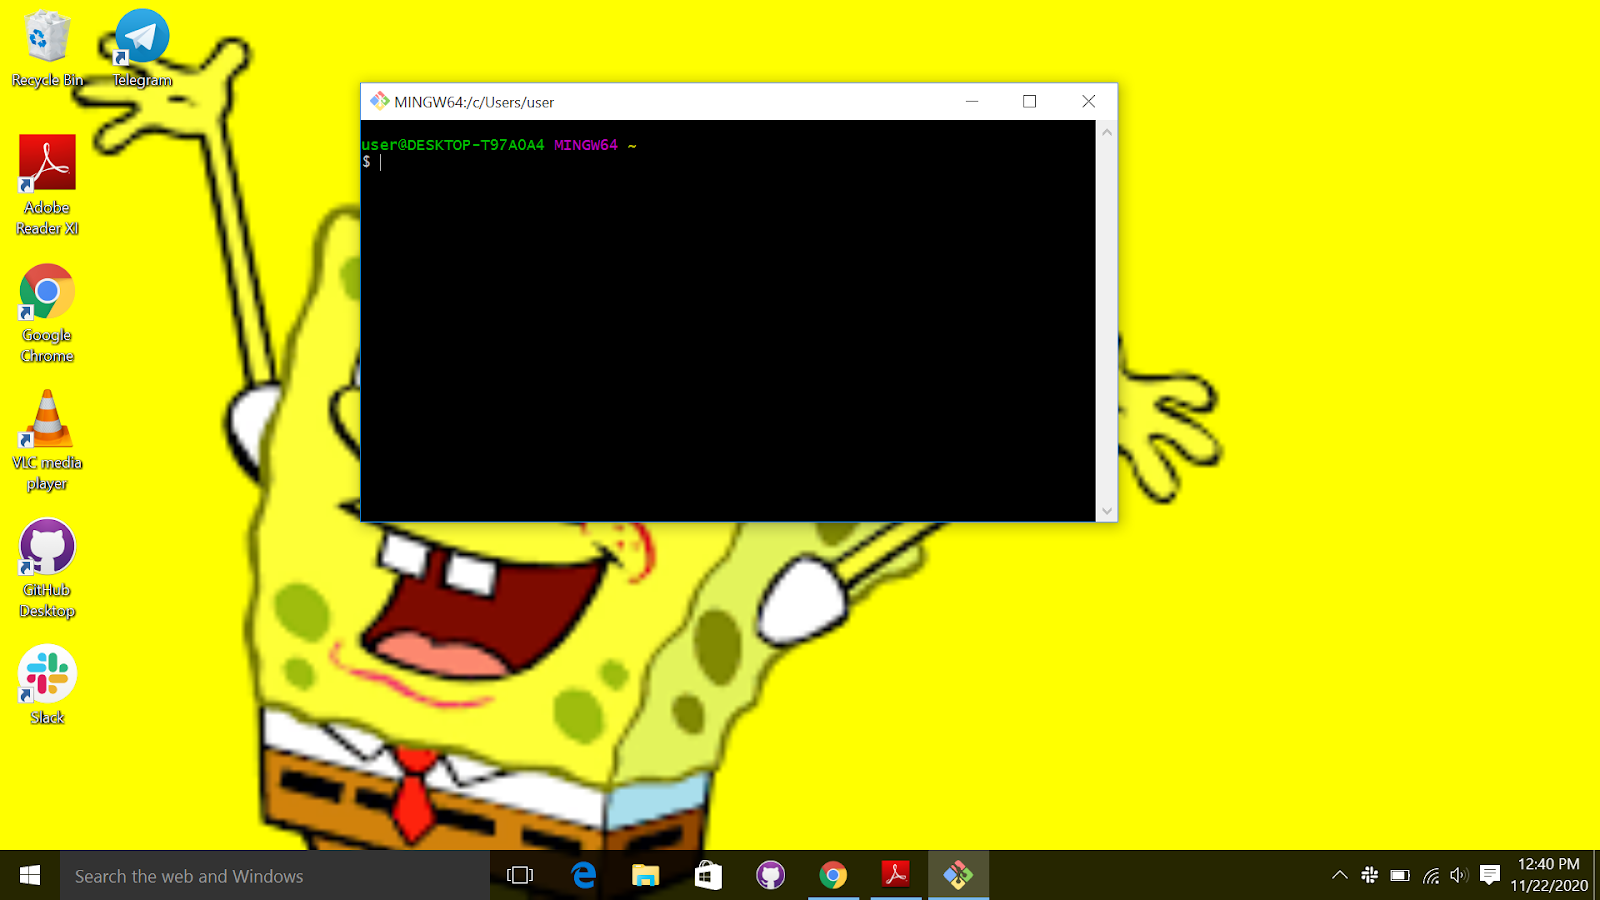
Task: Click the purple MINGW64 prompt text
Action: tap(586, 145)
